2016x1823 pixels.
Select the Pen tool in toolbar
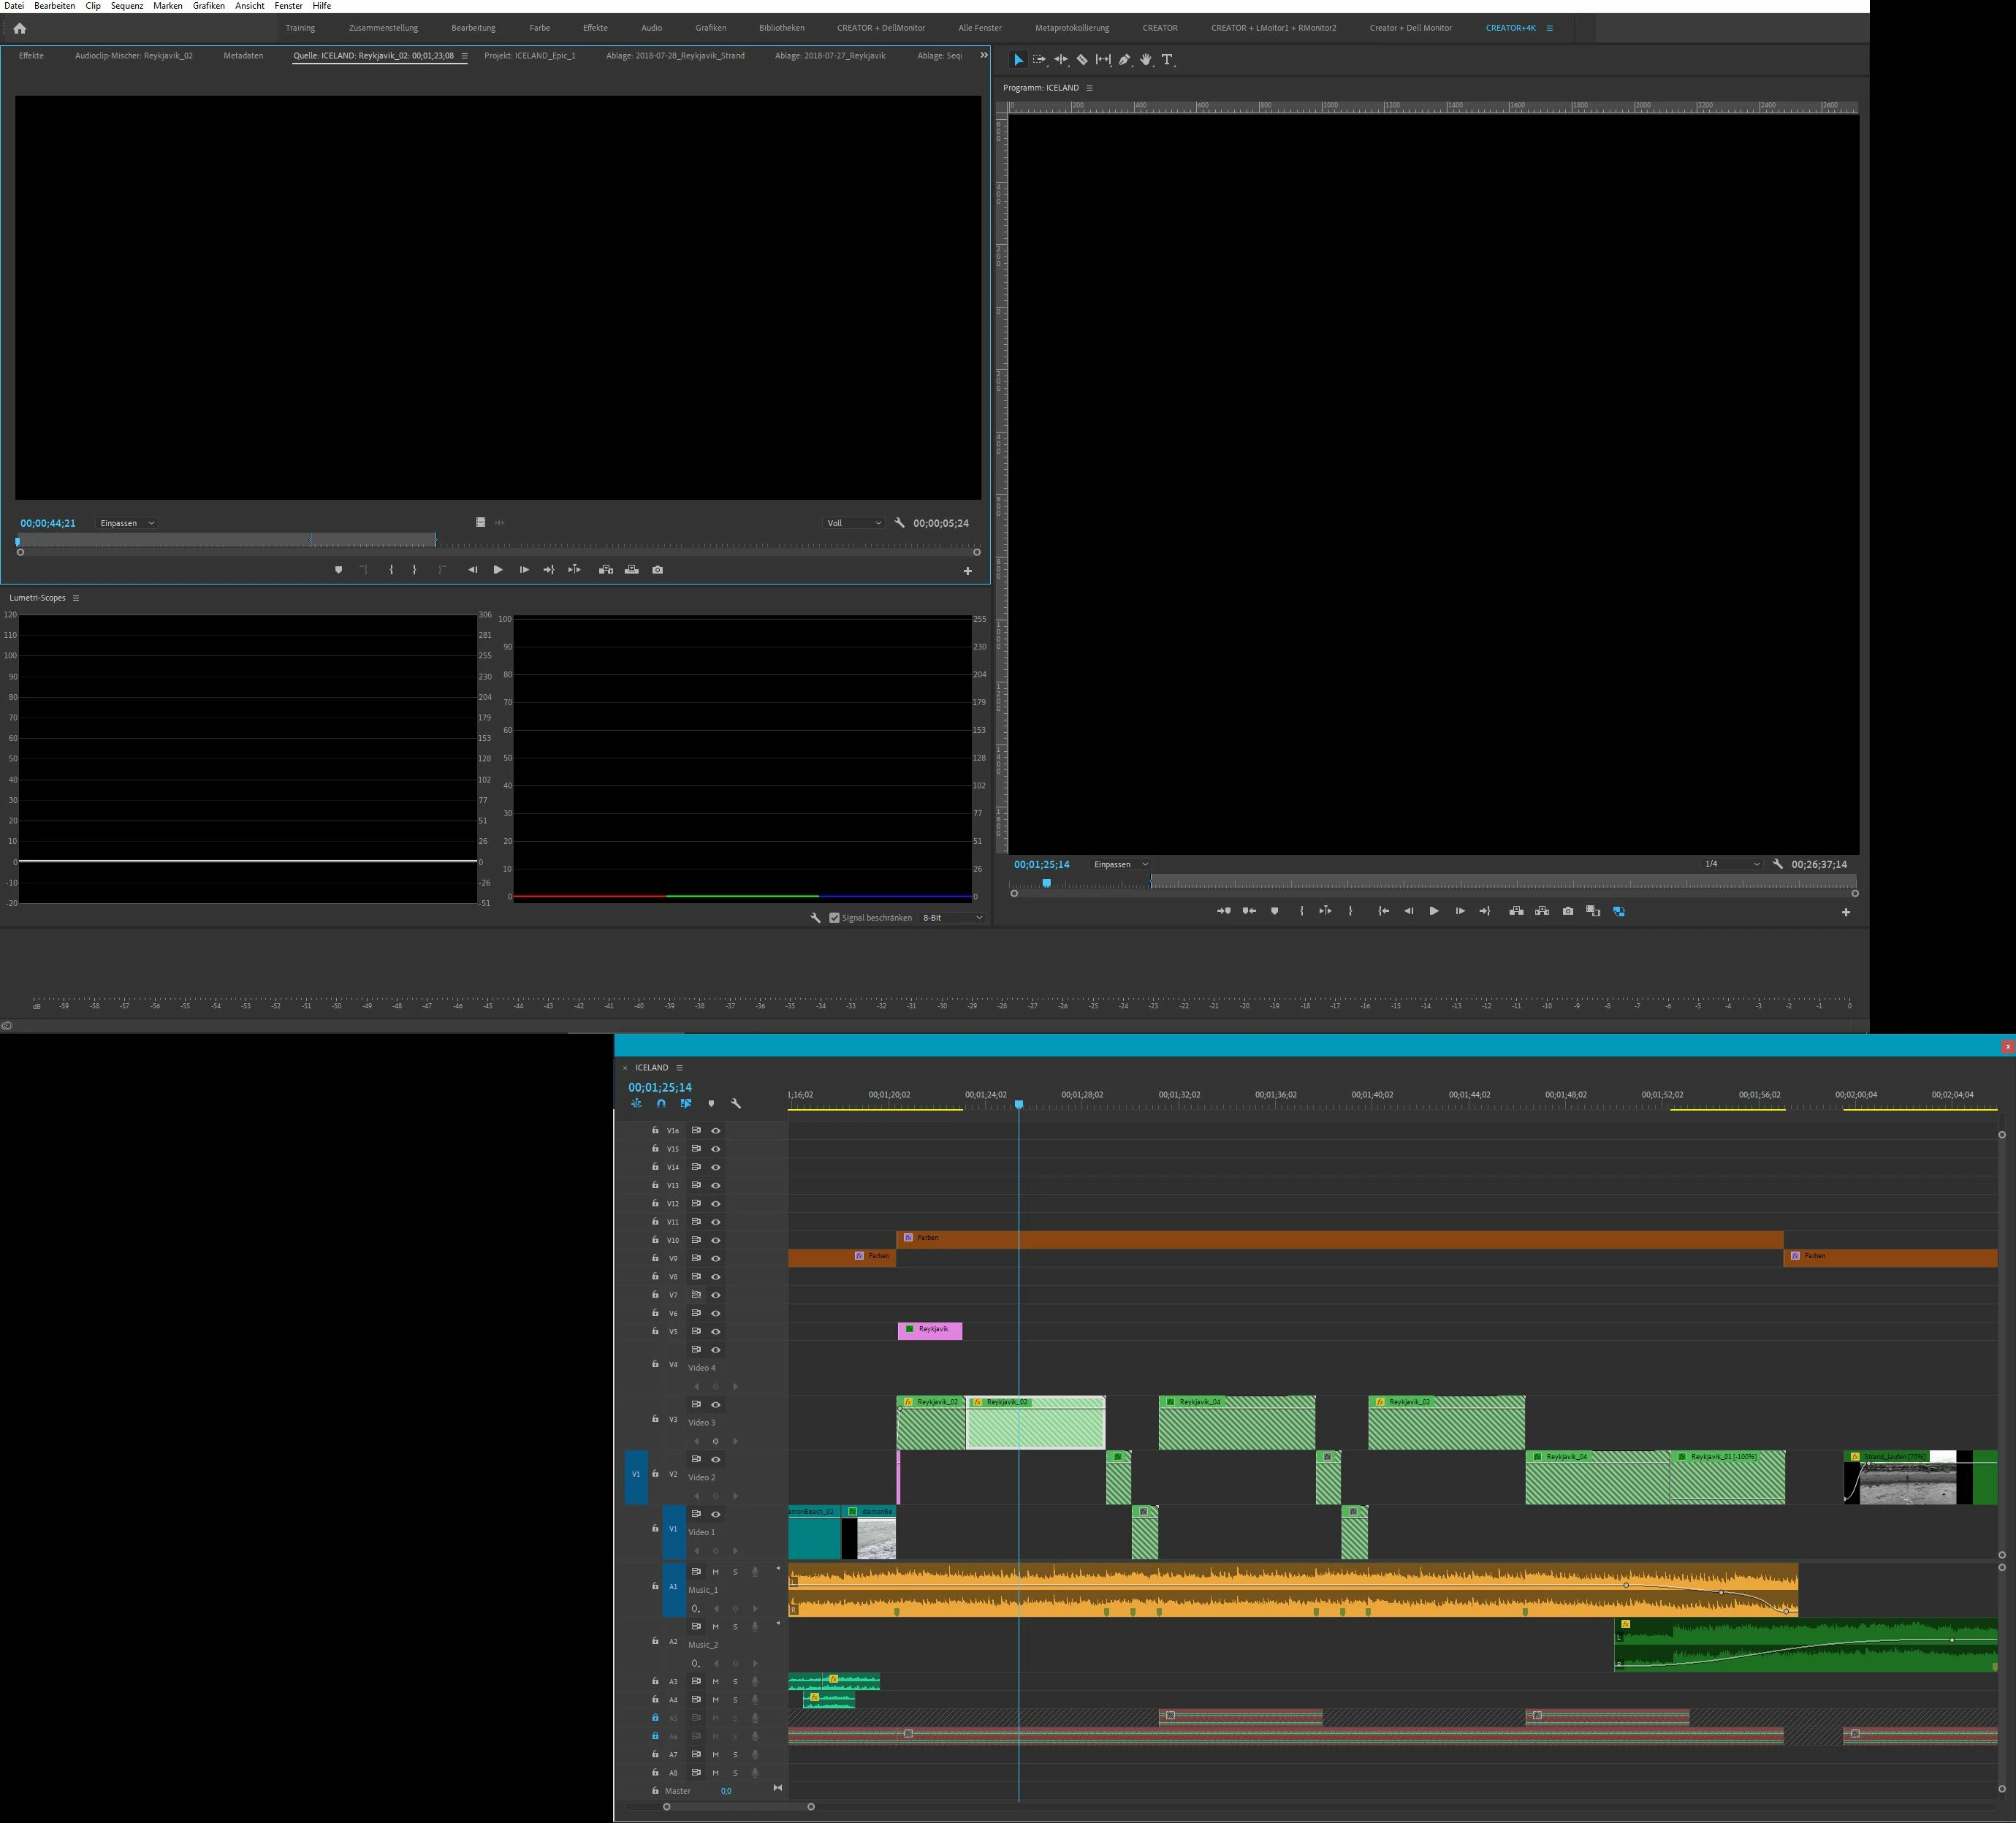pos(1124,60)
